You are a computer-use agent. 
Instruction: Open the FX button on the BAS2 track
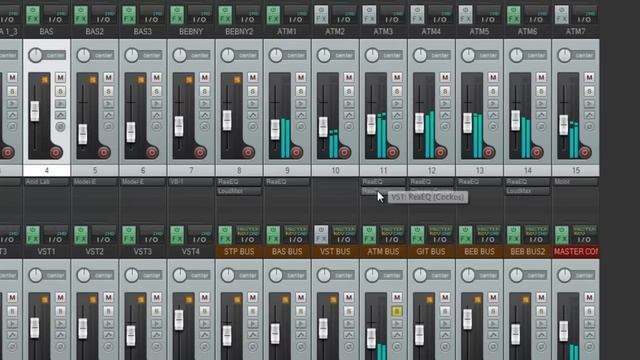81,15
